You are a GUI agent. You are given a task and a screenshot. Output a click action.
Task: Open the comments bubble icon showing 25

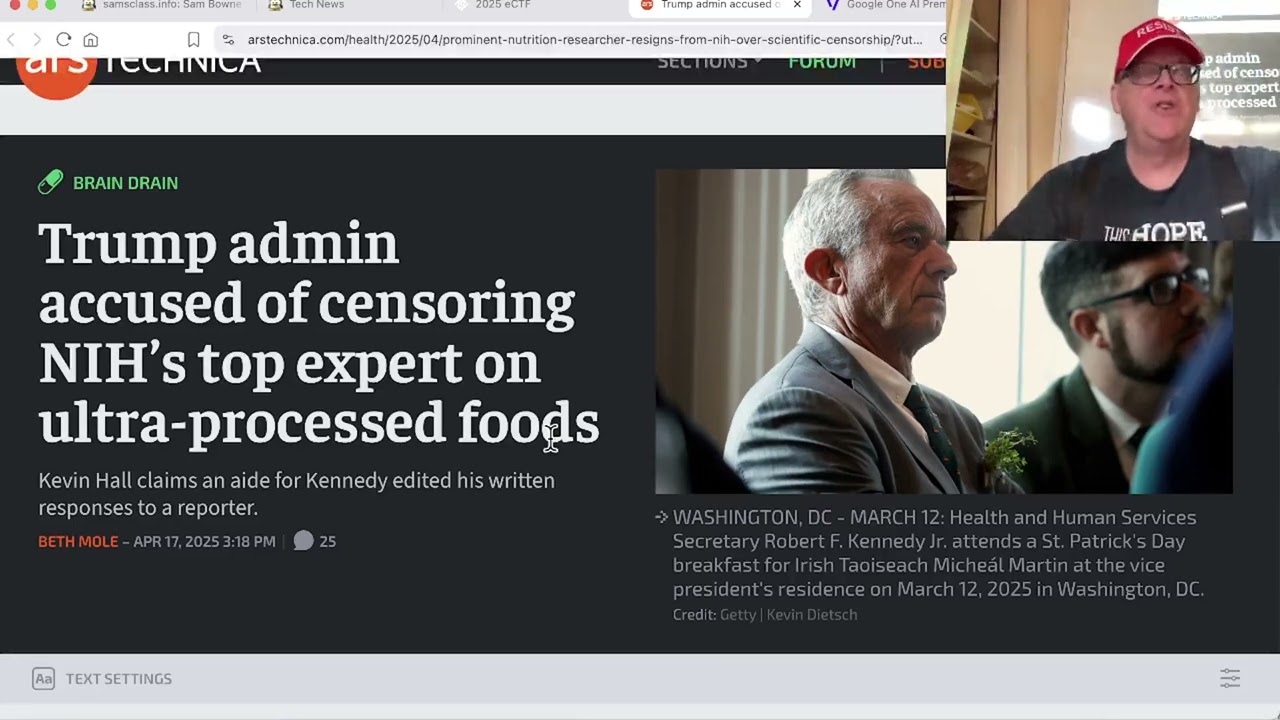(304, 541)
